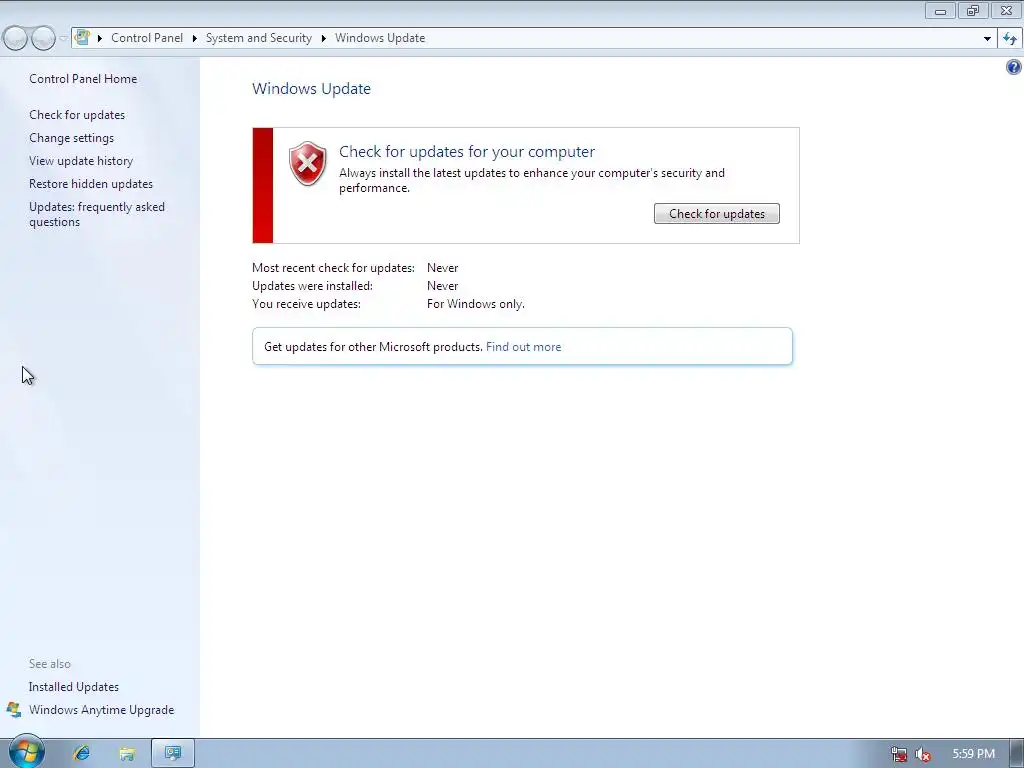The image size is (1024, 768).
Task: Click the "You receive updates:" label
Action: click(306, 304)
